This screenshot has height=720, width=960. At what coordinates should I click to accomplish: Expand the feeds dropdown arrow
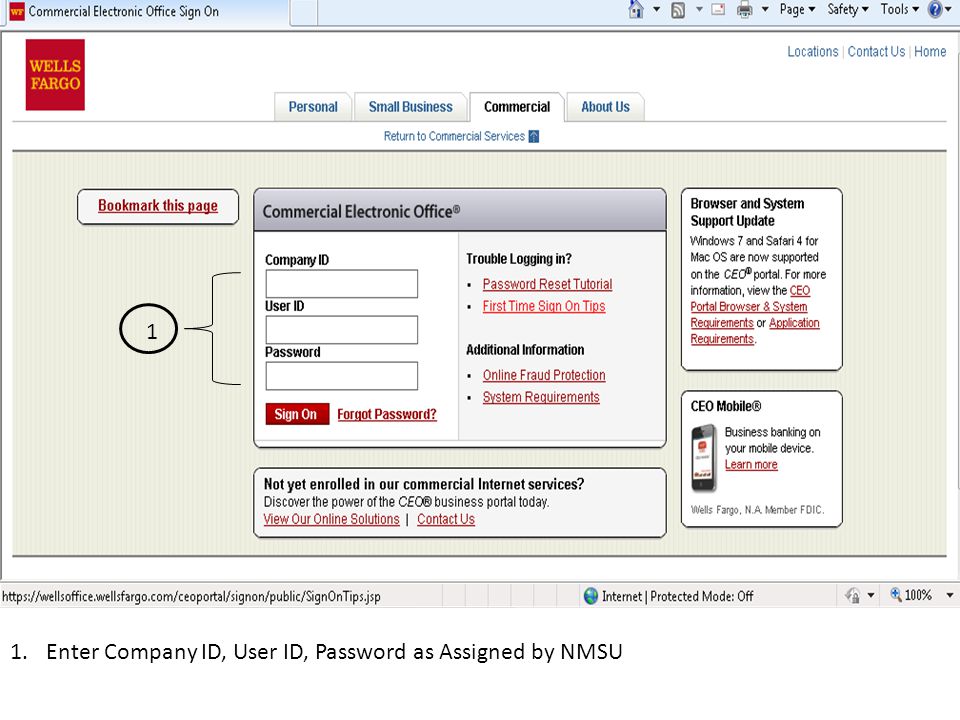699,9
